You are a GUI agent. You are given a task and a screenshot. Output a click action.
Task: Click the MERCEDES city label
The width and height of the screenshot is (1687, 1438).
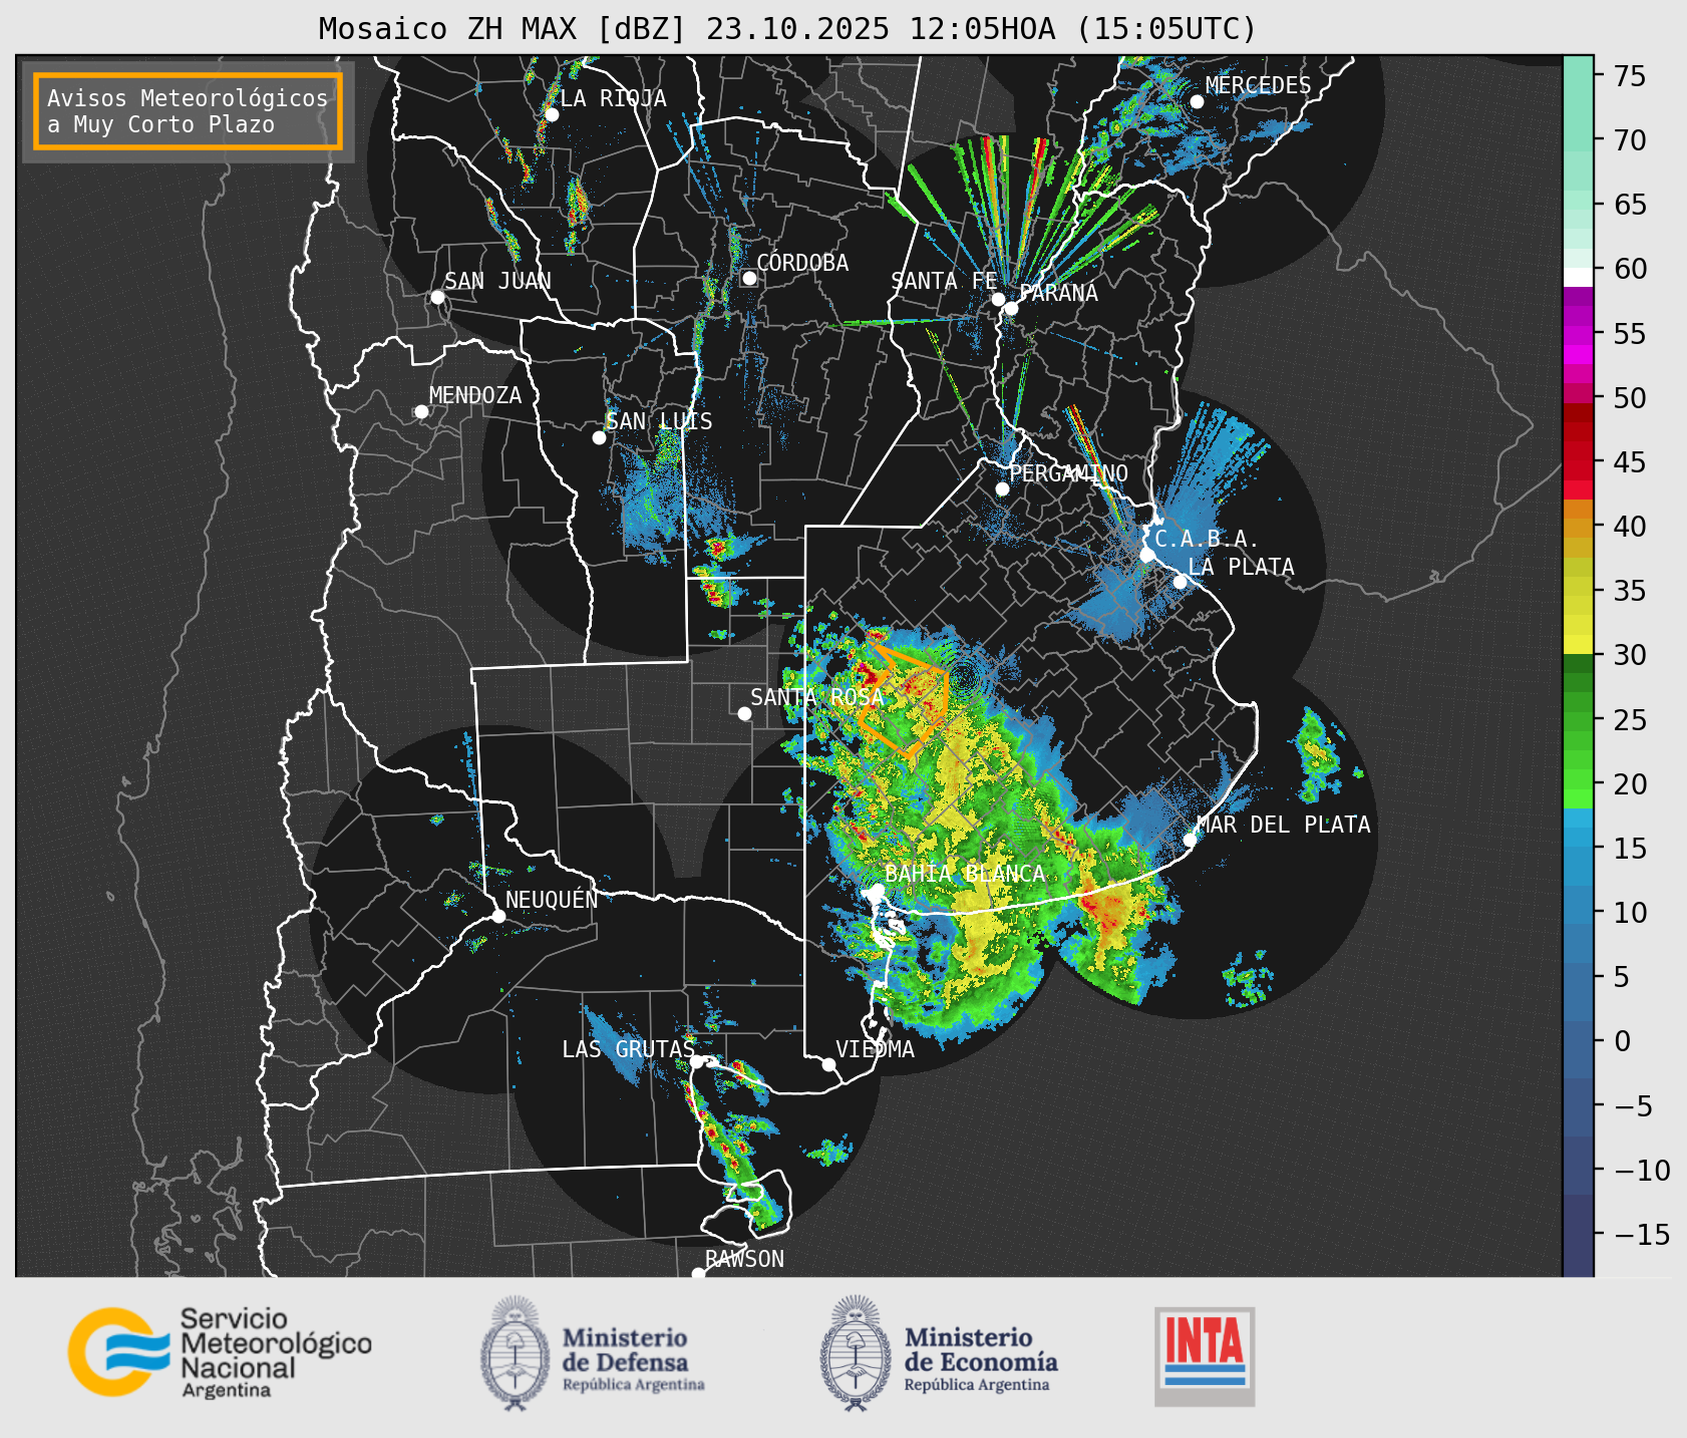(1258, 85)
